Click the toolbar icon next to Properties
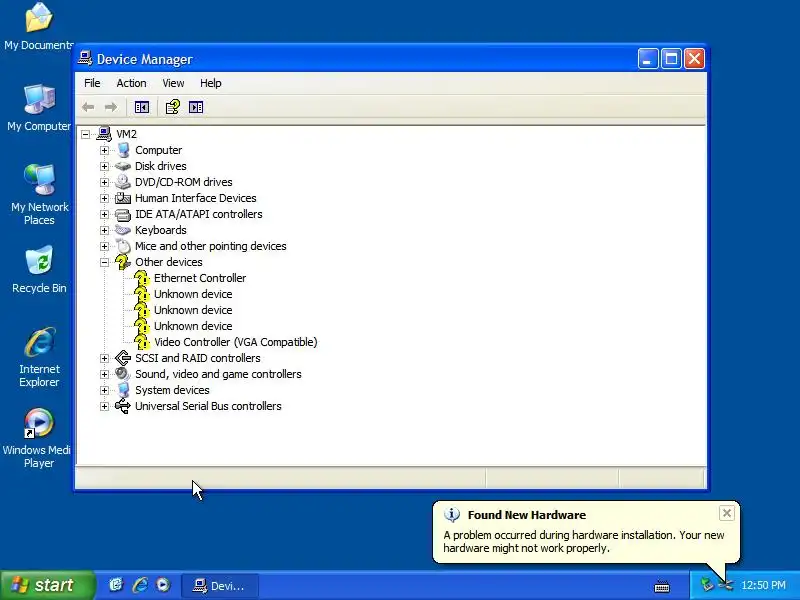Screen dimensions: 800x600 pyautogui.click(x=196, y=107)
